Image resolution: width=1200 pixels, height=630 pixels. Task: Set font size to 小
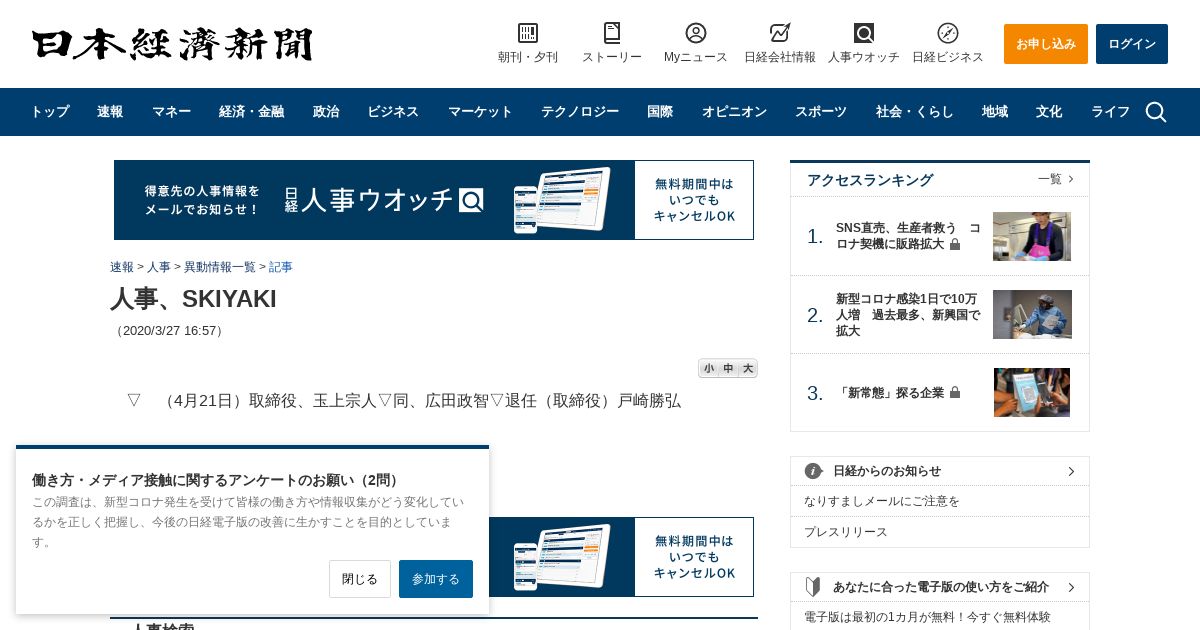[709, 369]
